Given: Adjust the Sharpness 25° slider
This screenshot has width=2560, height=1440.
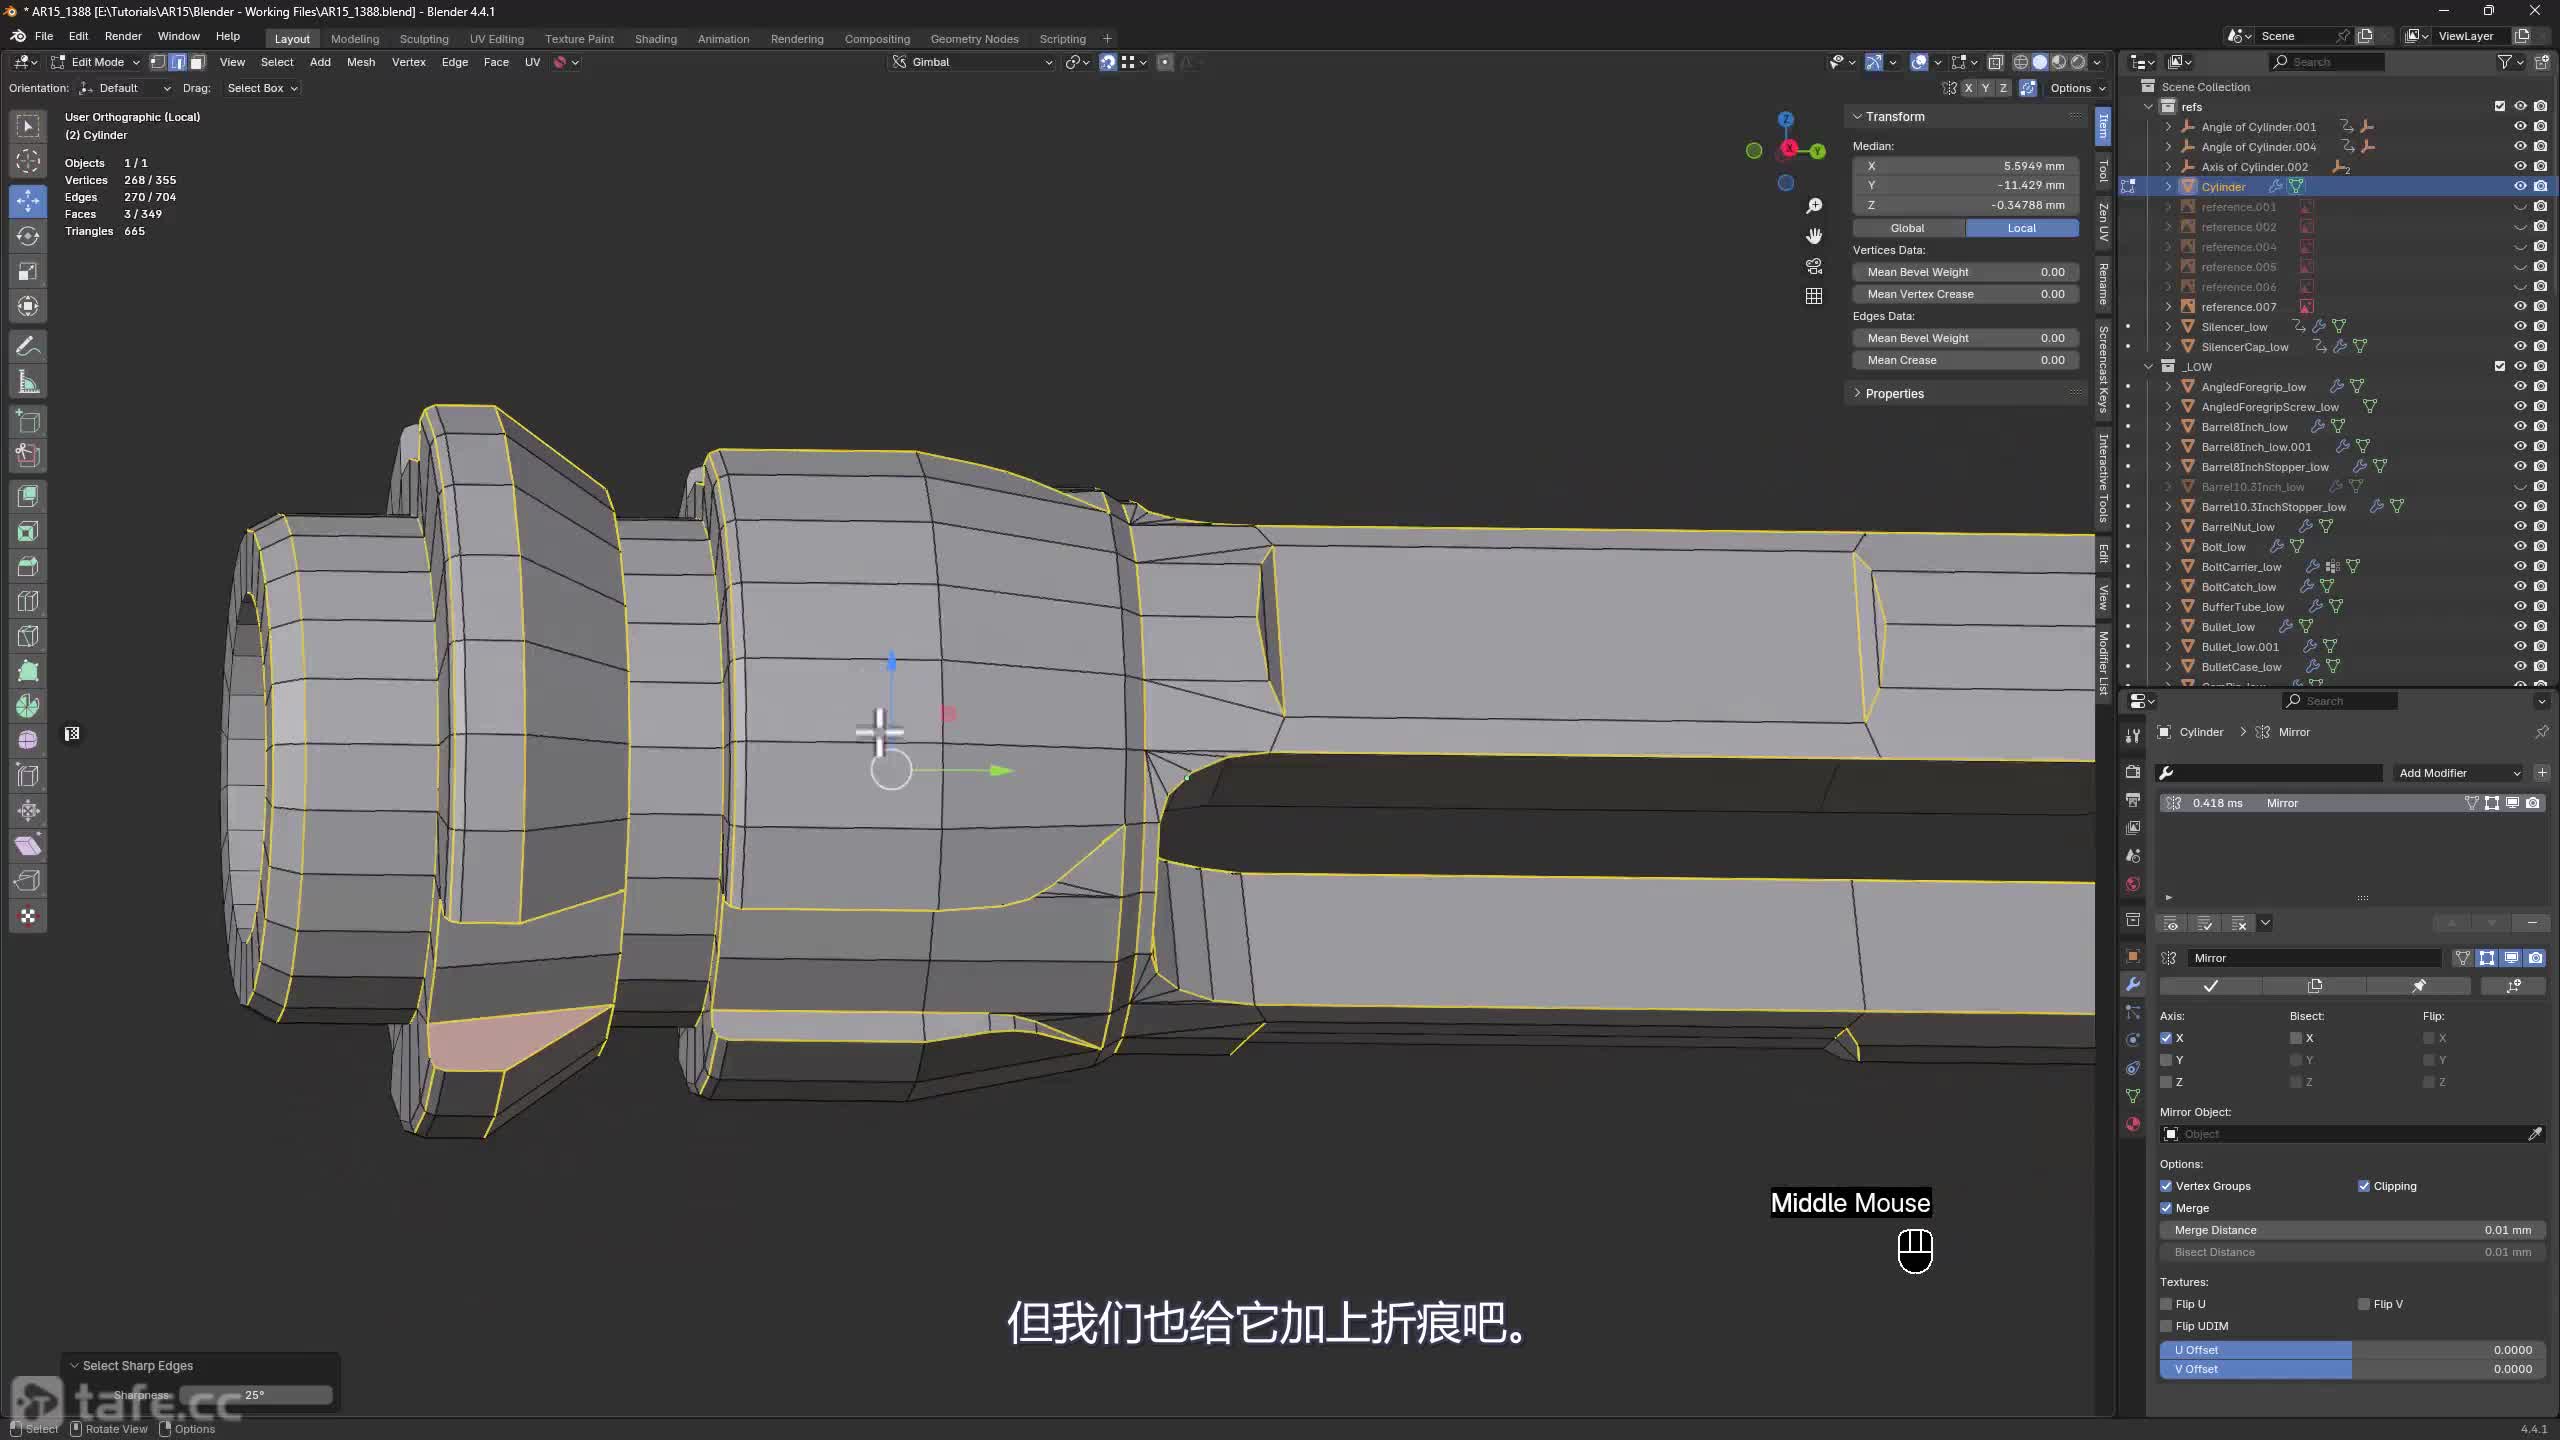Looking at the screenshot, I should (x=256, y=1395).
